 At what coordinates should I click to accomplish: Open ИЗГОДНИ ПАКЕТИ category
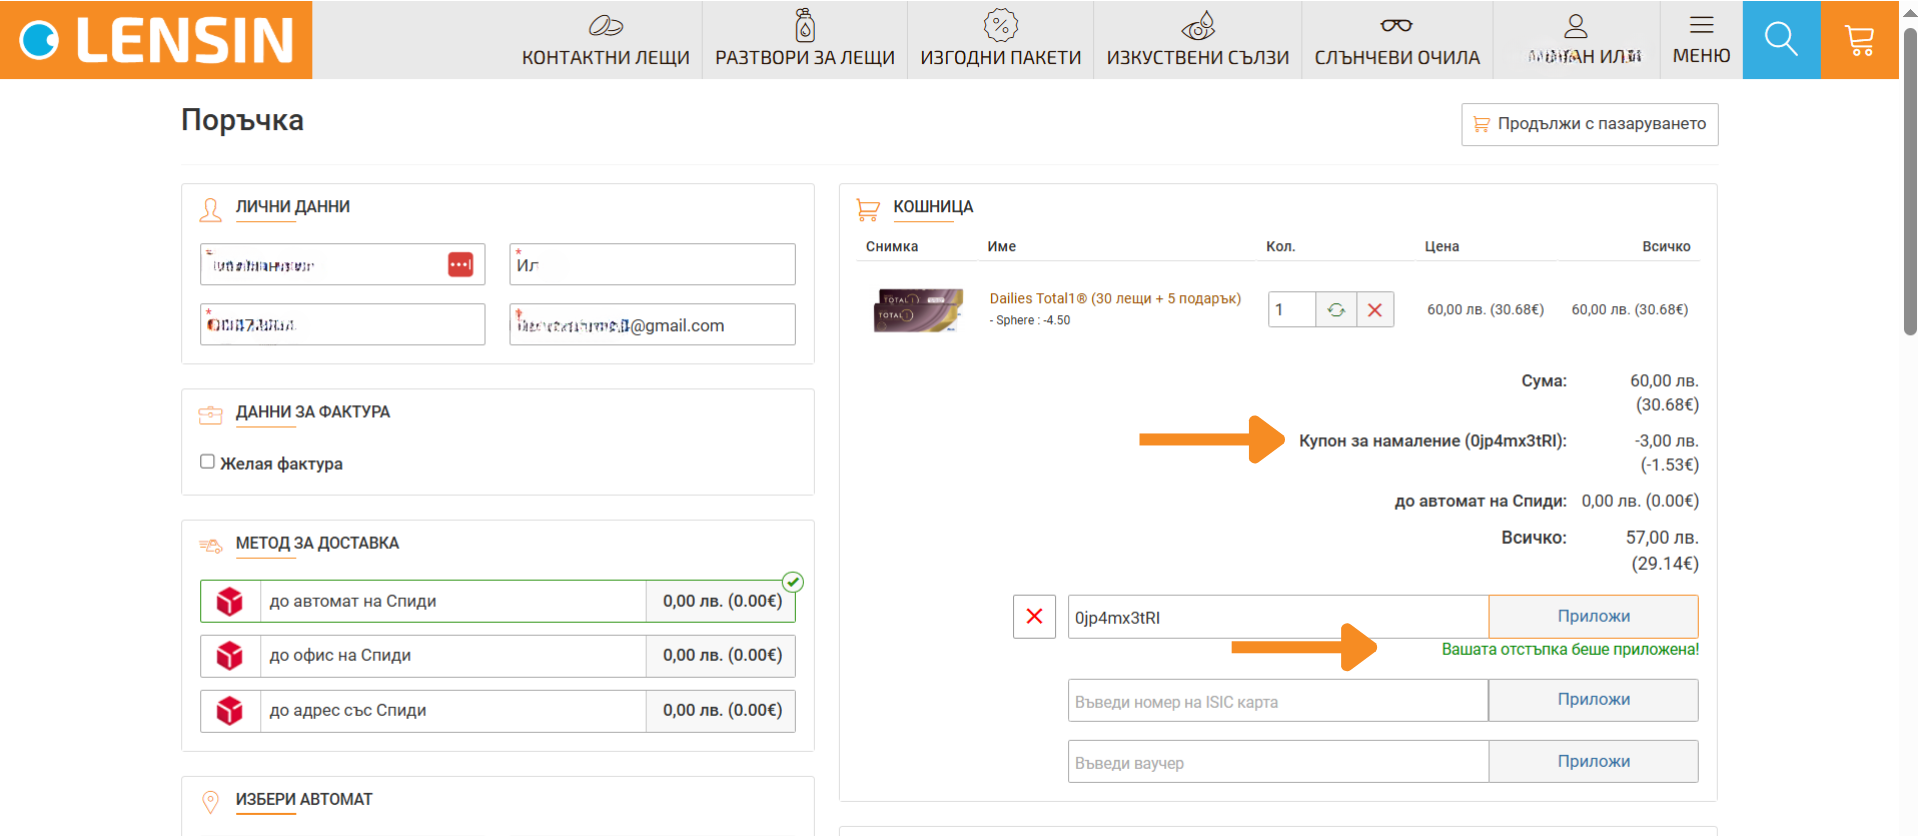tap(1000, 40)
